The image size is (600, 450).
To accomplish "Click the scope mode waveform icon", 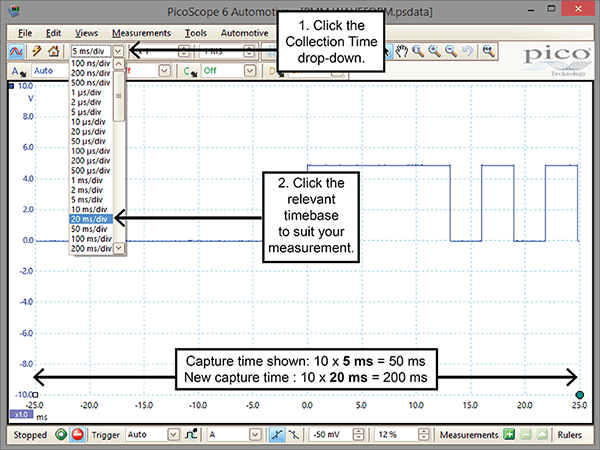I will click(16, 51).
